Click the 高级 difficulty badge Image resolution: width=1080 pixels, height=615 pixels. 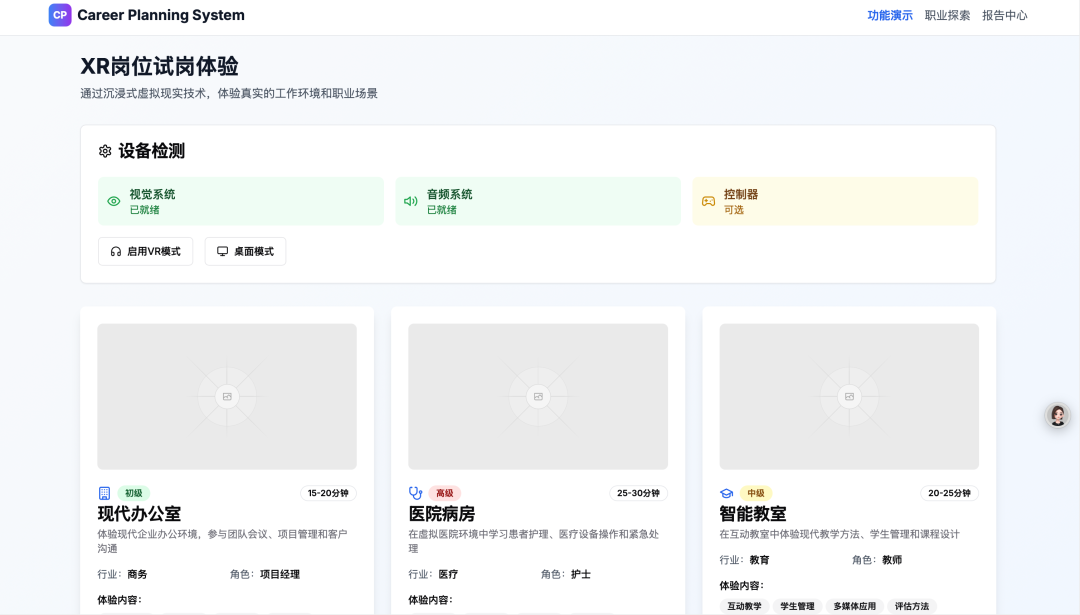pyautogui.click(x=445, y=493)
